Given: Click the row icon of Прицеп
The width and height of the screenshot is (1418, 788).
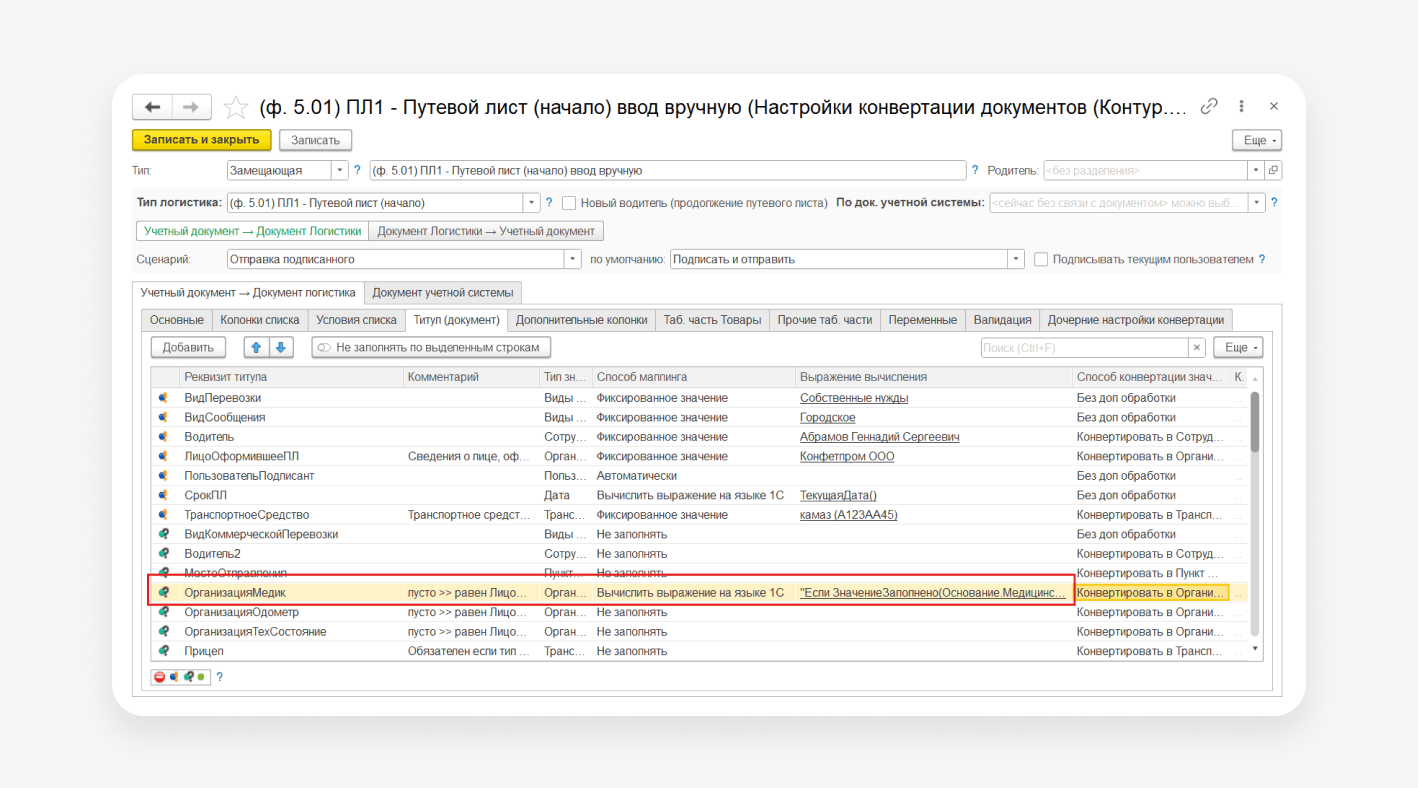Looking at the screenshot, I should (163, 651).
